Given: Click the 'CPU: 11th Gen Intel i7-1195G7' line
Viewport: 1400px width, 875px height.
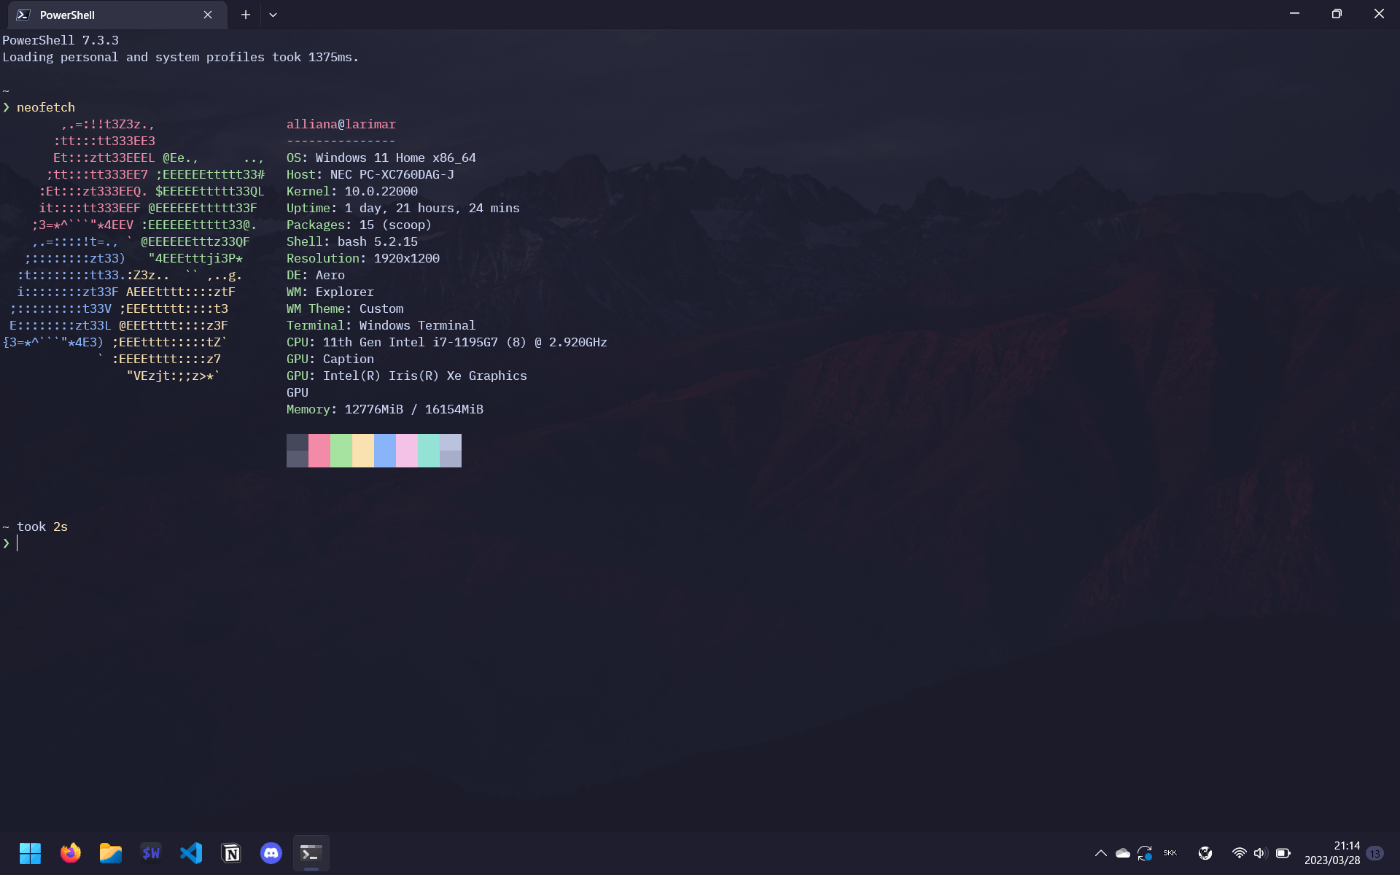Looking at the screenshot, I should pos(447,343).
